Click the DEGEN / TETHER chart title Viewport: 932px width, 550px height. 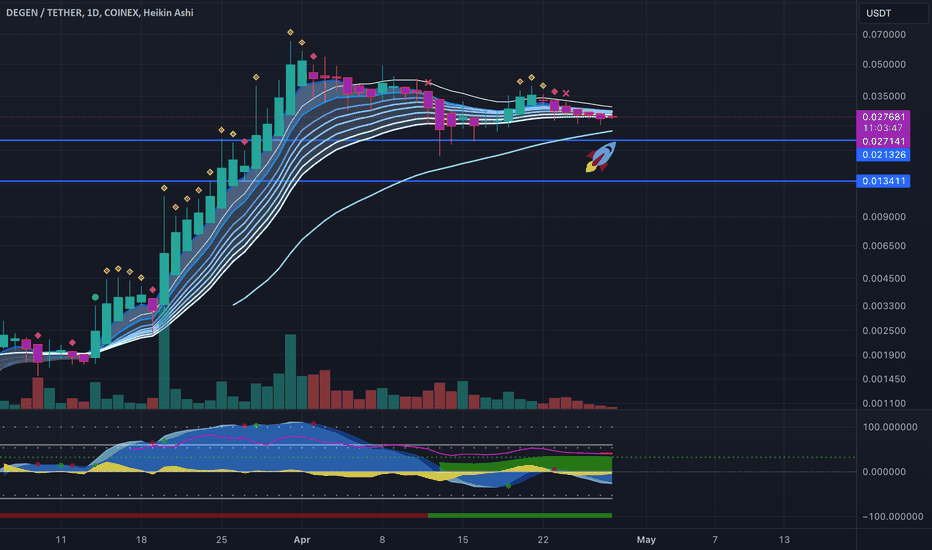click(x=100, y=12)
